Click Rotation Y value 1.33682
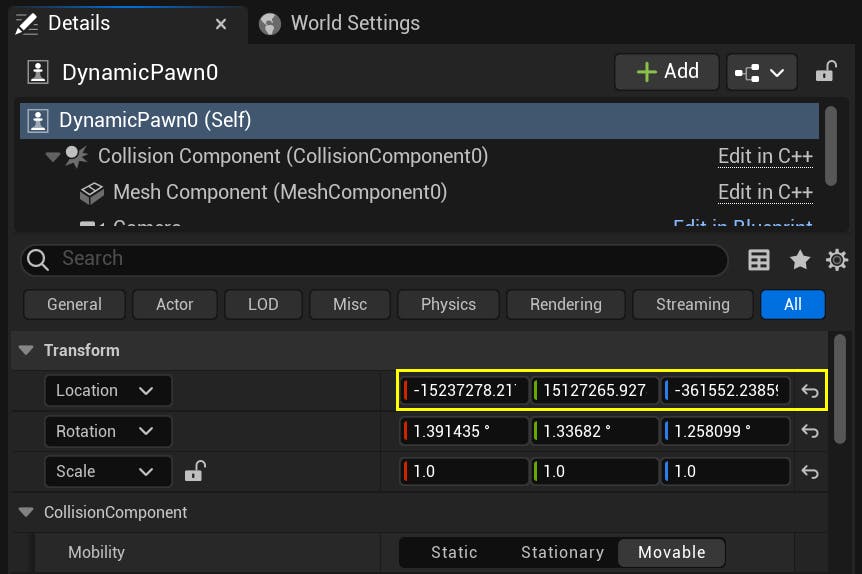The width and height of the screenshot is (862, 574). 595,431
